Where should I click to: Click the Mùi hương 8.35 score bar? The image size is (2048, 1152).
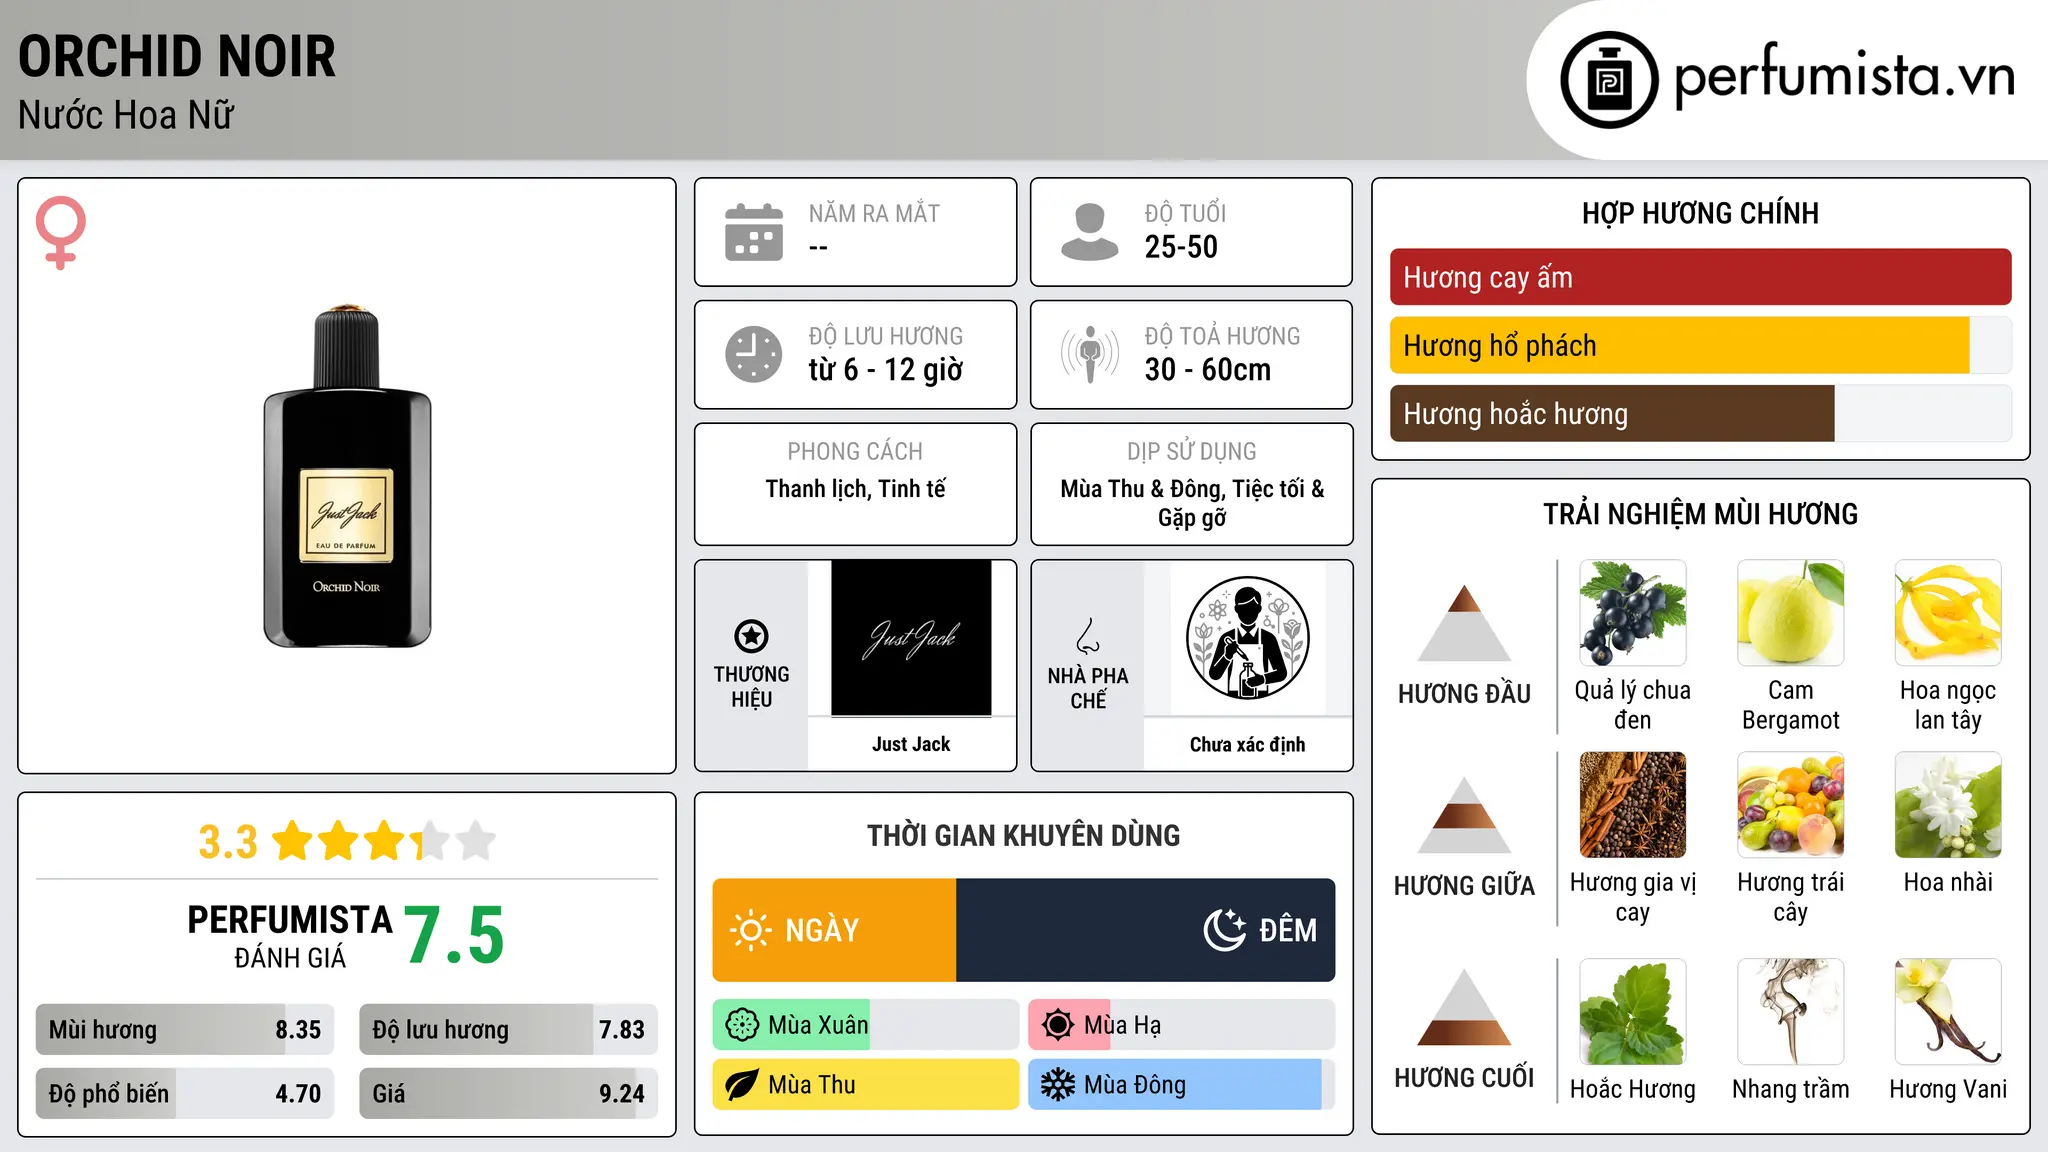pyautogui.click(x=185, y=1030)
